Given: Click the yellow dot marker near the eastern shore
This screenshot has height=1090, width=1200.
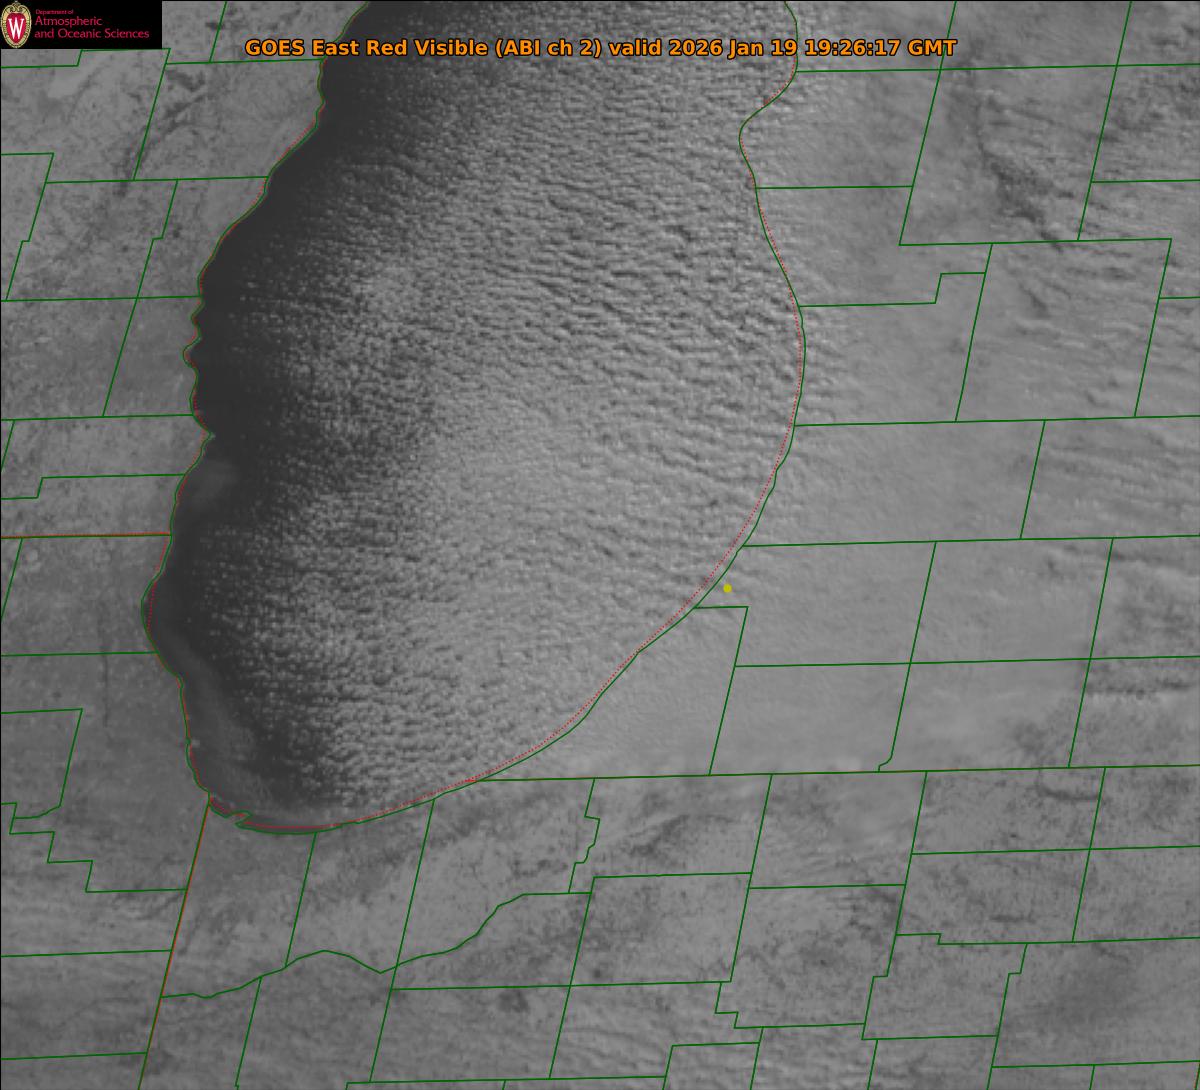Looking at the screenshot, I should click(727, 588).
